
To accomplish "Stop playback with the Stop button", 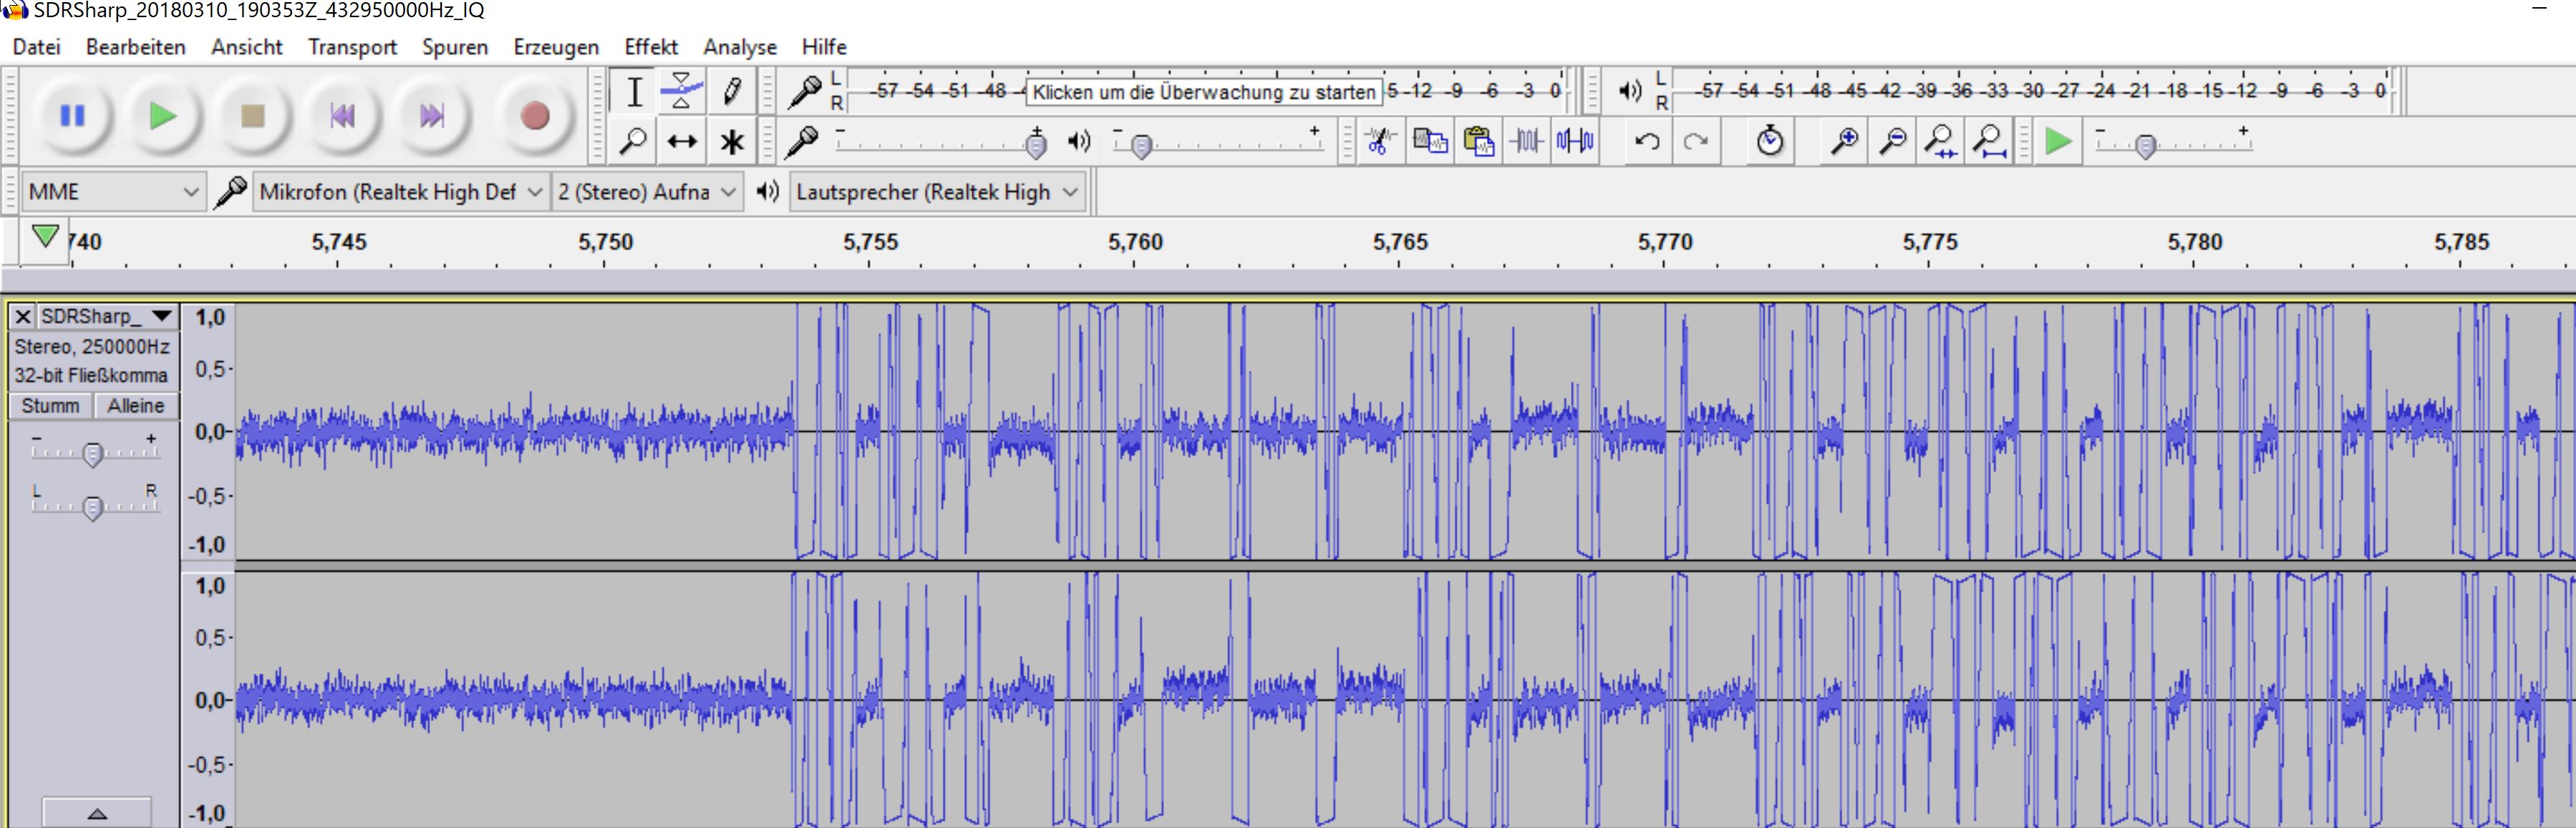I will [252, 116].
